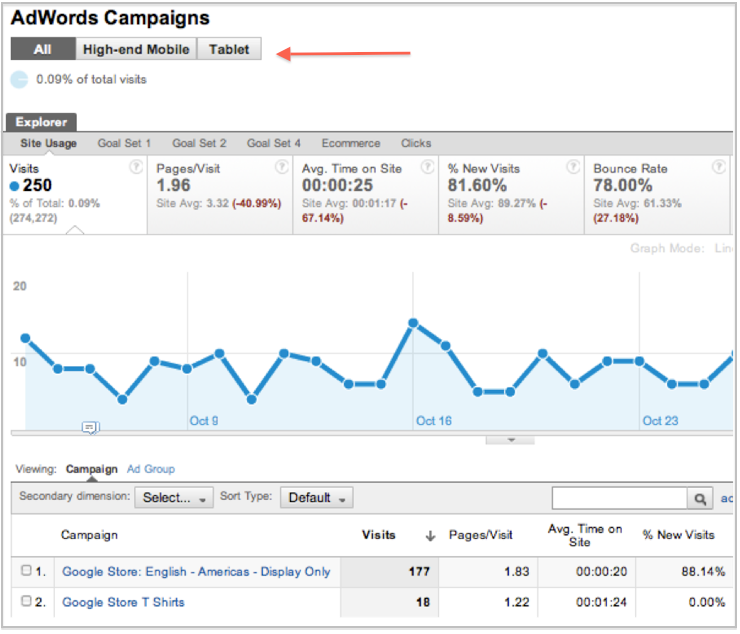Screen dimensions: 740x634
Task: Check the box for Google Store English campaign
Action: [x=27, y=571]
